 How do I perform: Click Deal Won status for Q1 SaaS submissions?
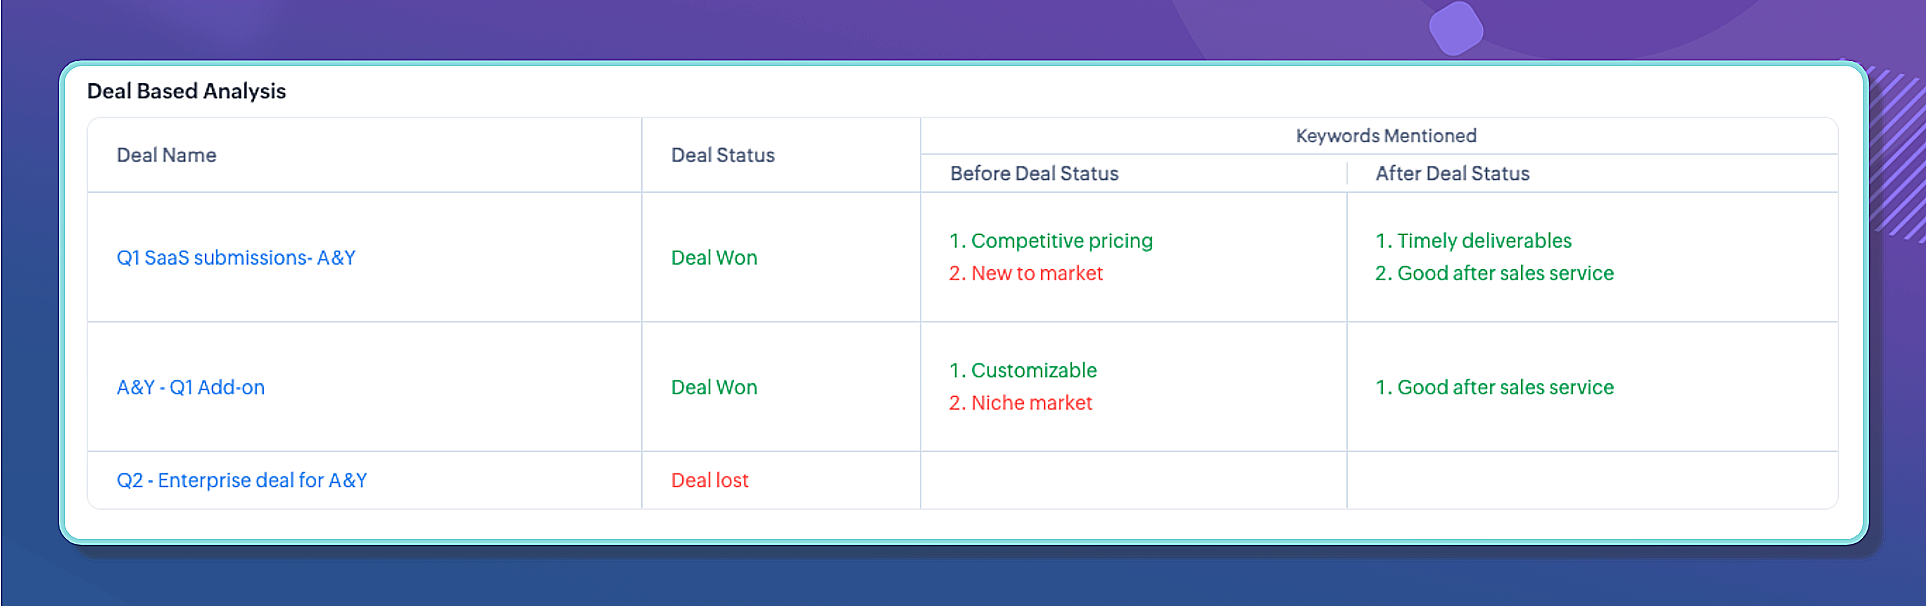pos(714,258)
